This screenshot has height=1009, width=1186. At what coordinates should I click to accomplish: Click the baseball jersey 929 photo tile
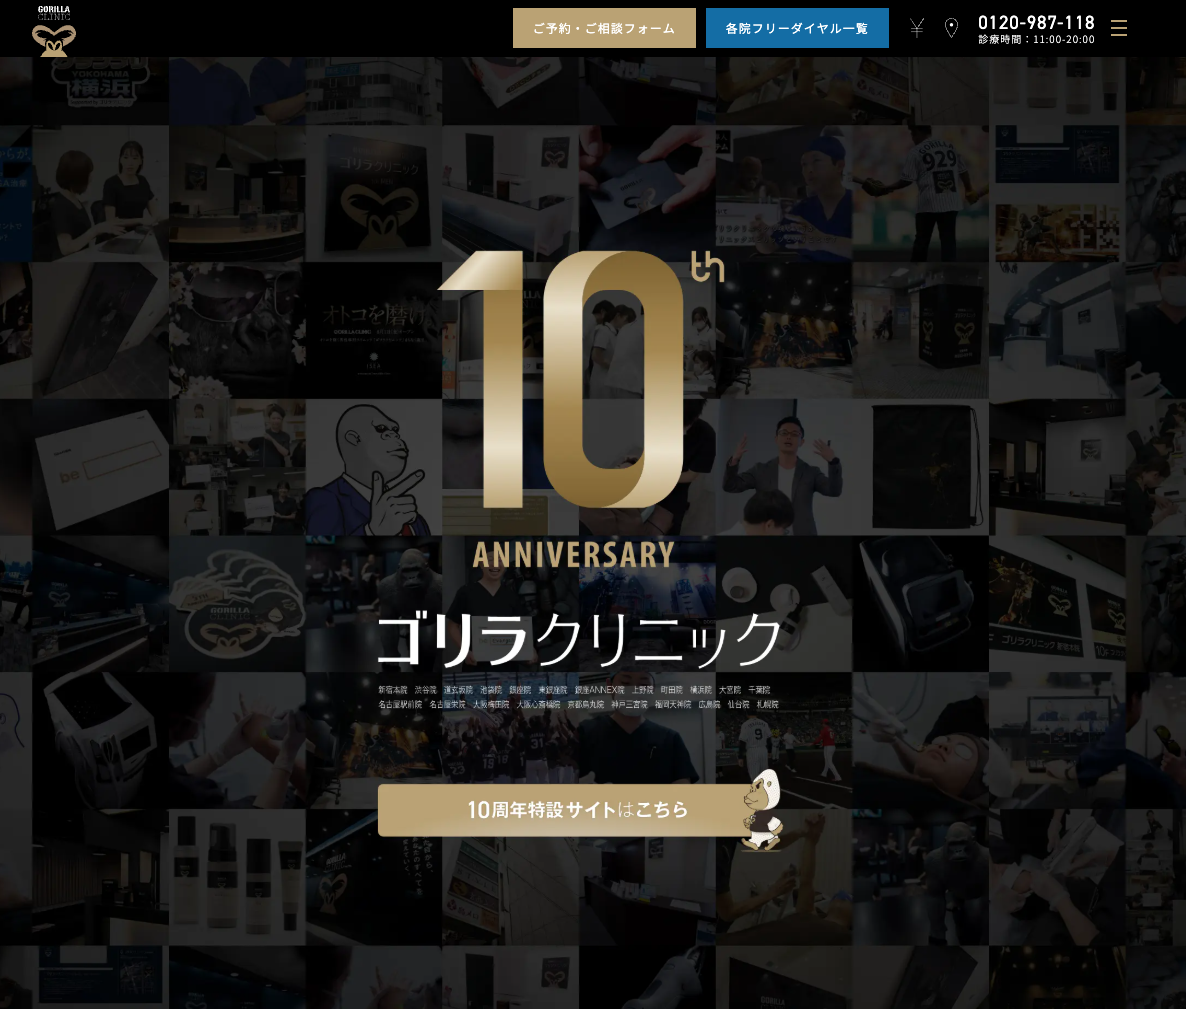[x=921, y=194]
